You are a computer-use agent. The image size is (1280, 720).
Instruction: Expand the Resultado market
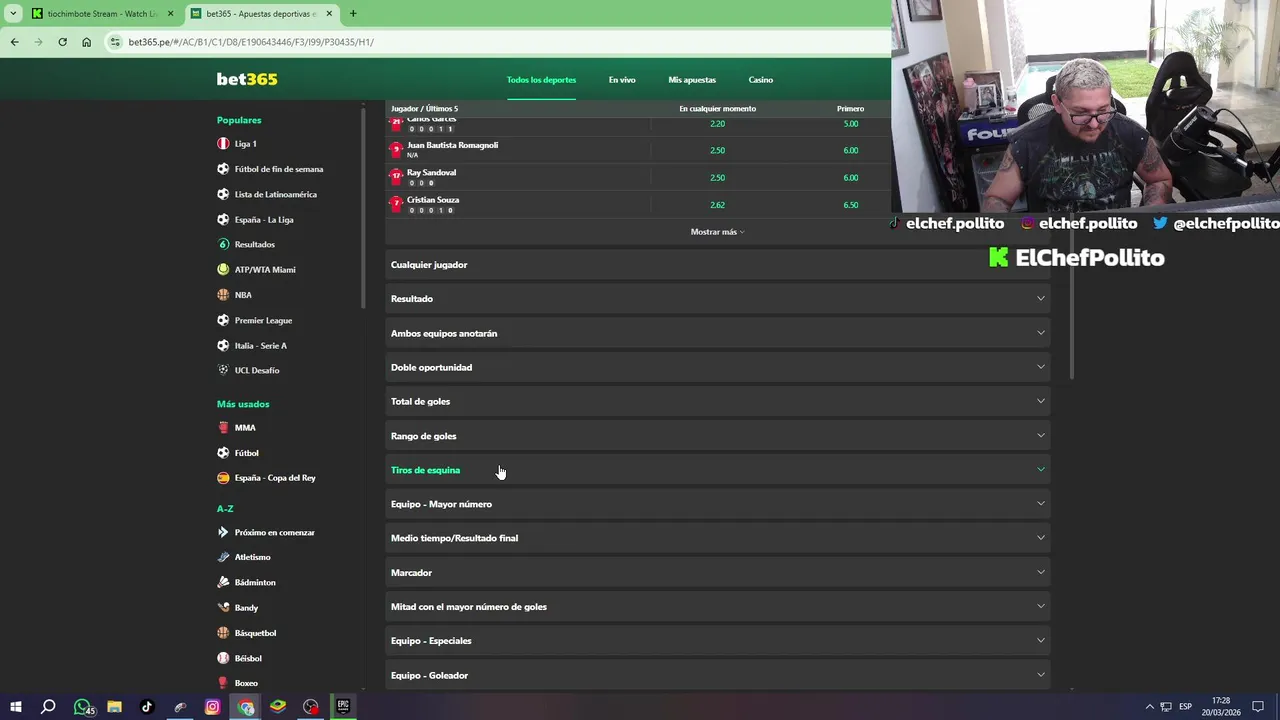(717, 299)
